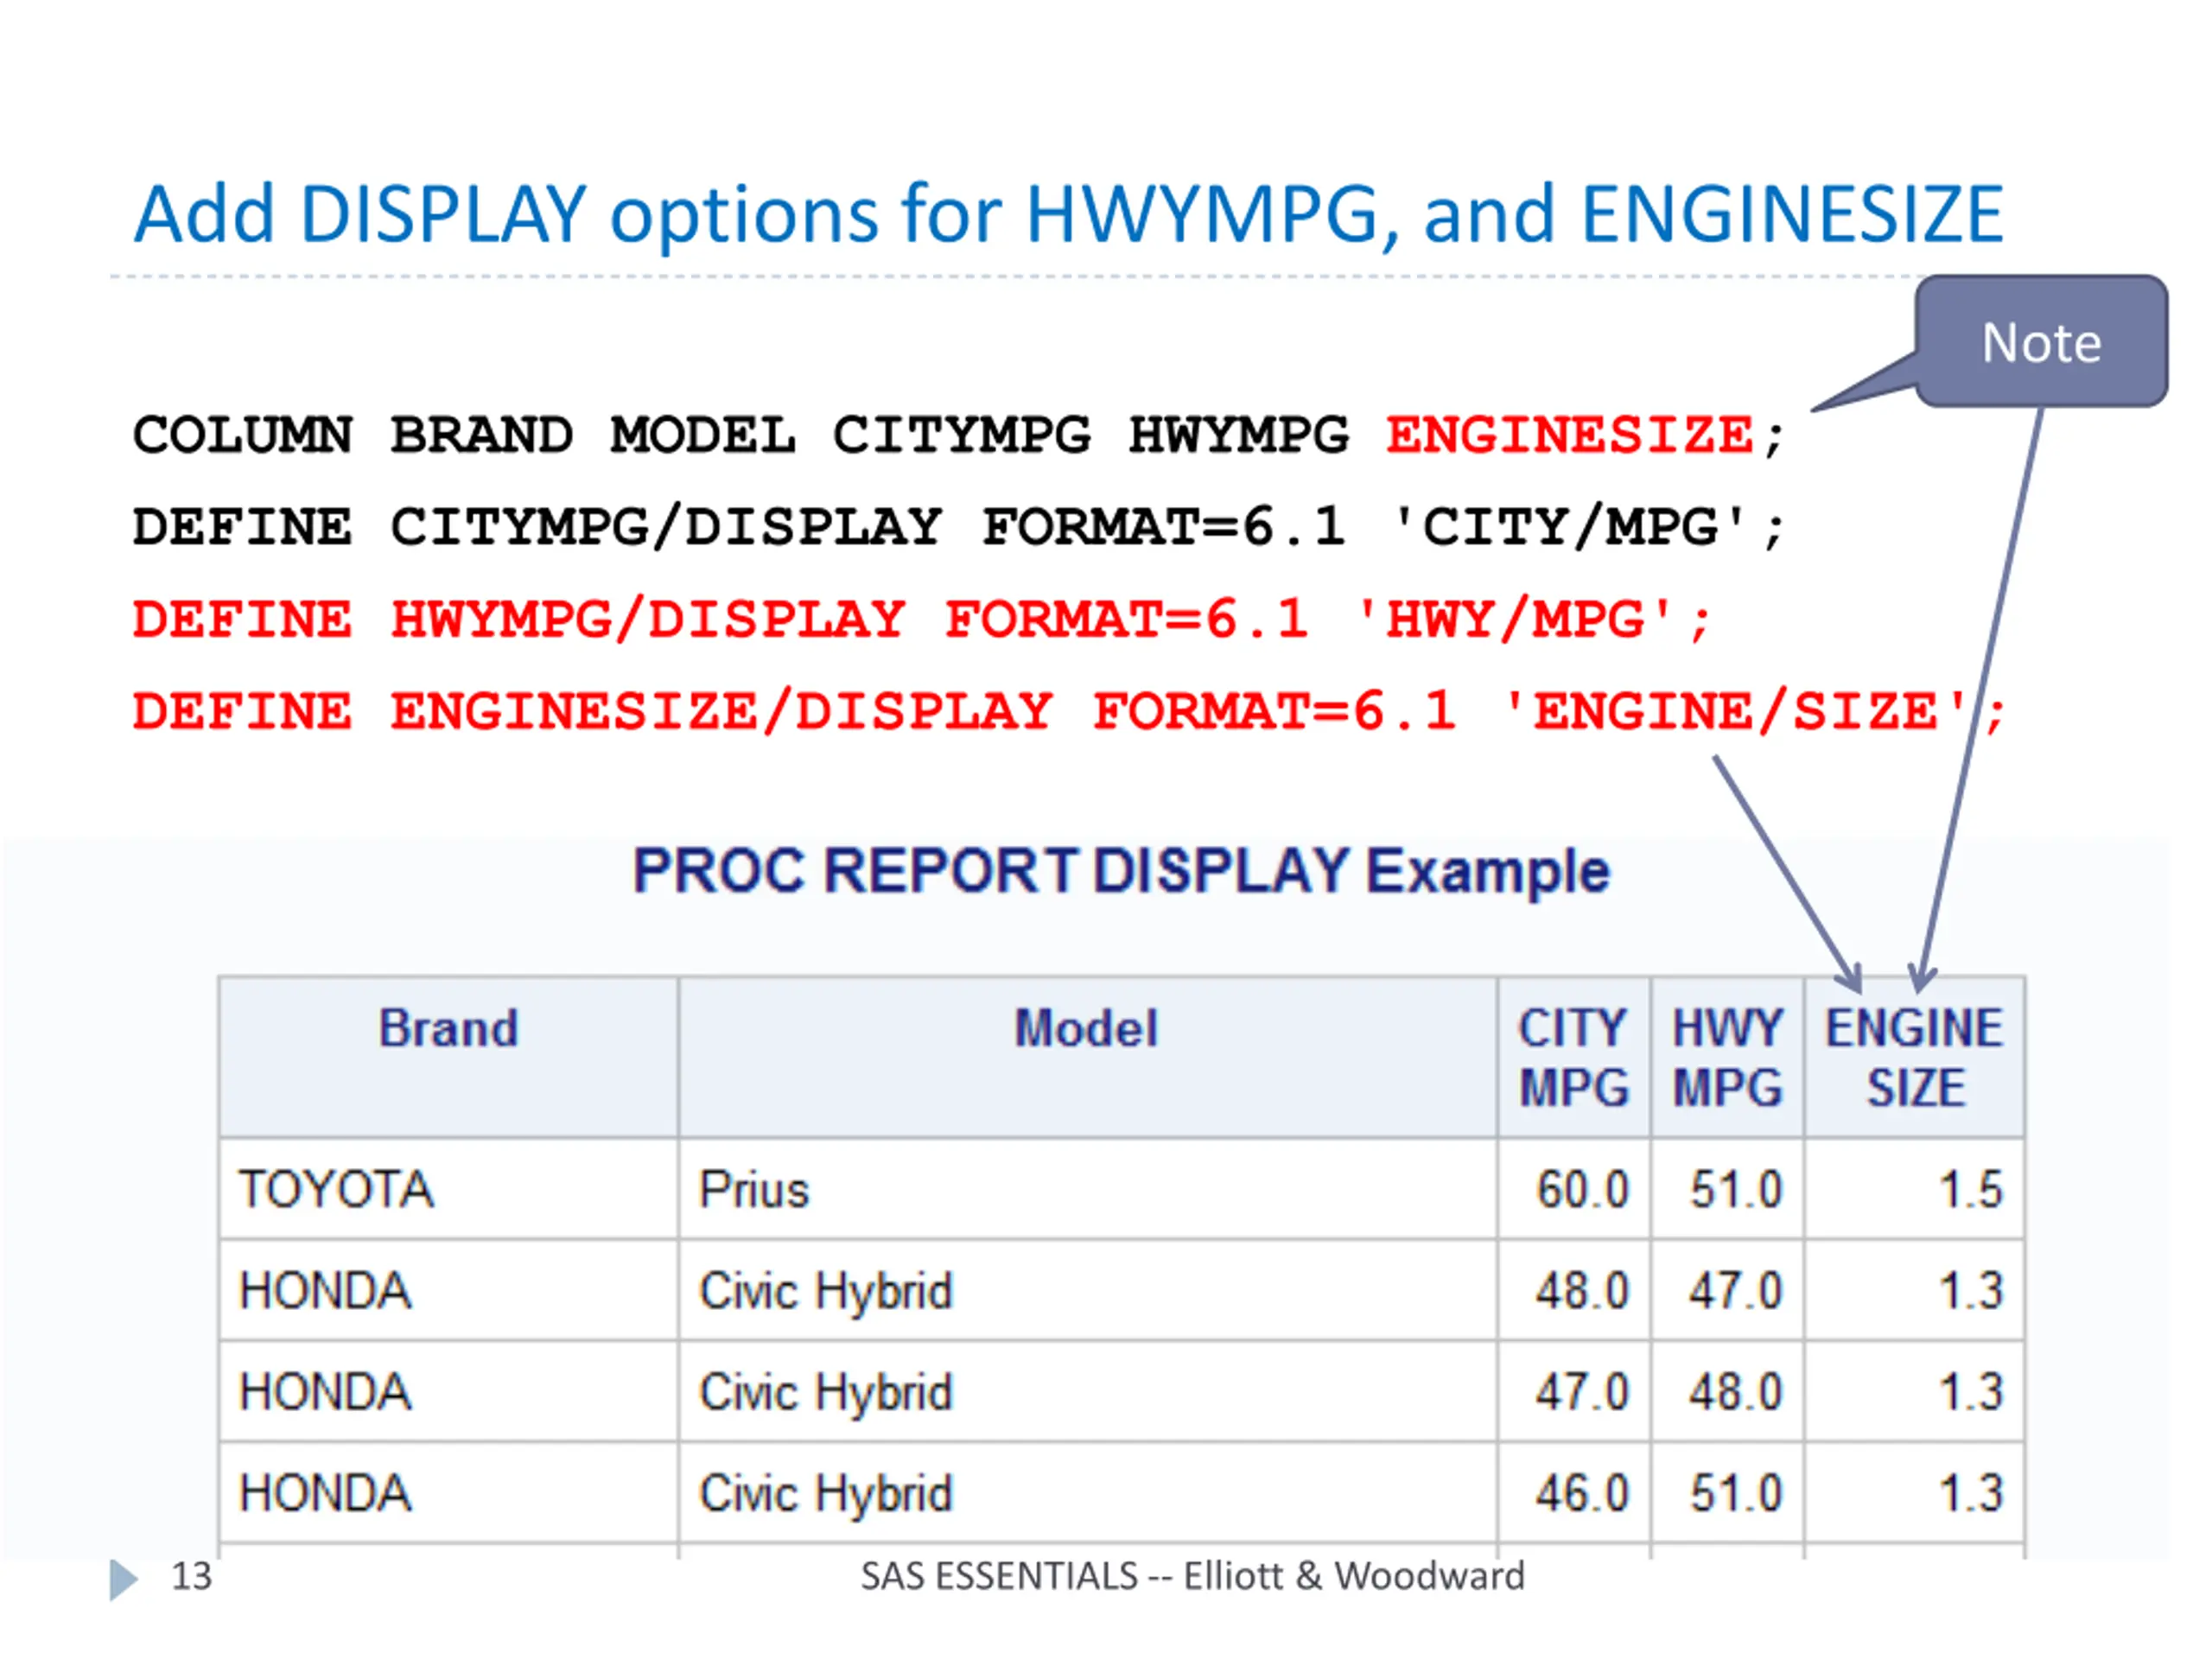Click the 48.0 highway MPG cell
Image resolution: width=2212 pixels, height=1659 pixels.
click(x=1728, y=1391)
